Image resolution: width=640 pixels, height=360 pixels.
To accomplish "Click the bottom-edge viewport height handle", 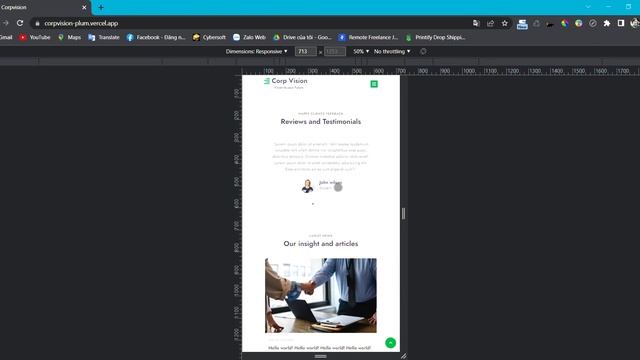I will tap(320, 356).
